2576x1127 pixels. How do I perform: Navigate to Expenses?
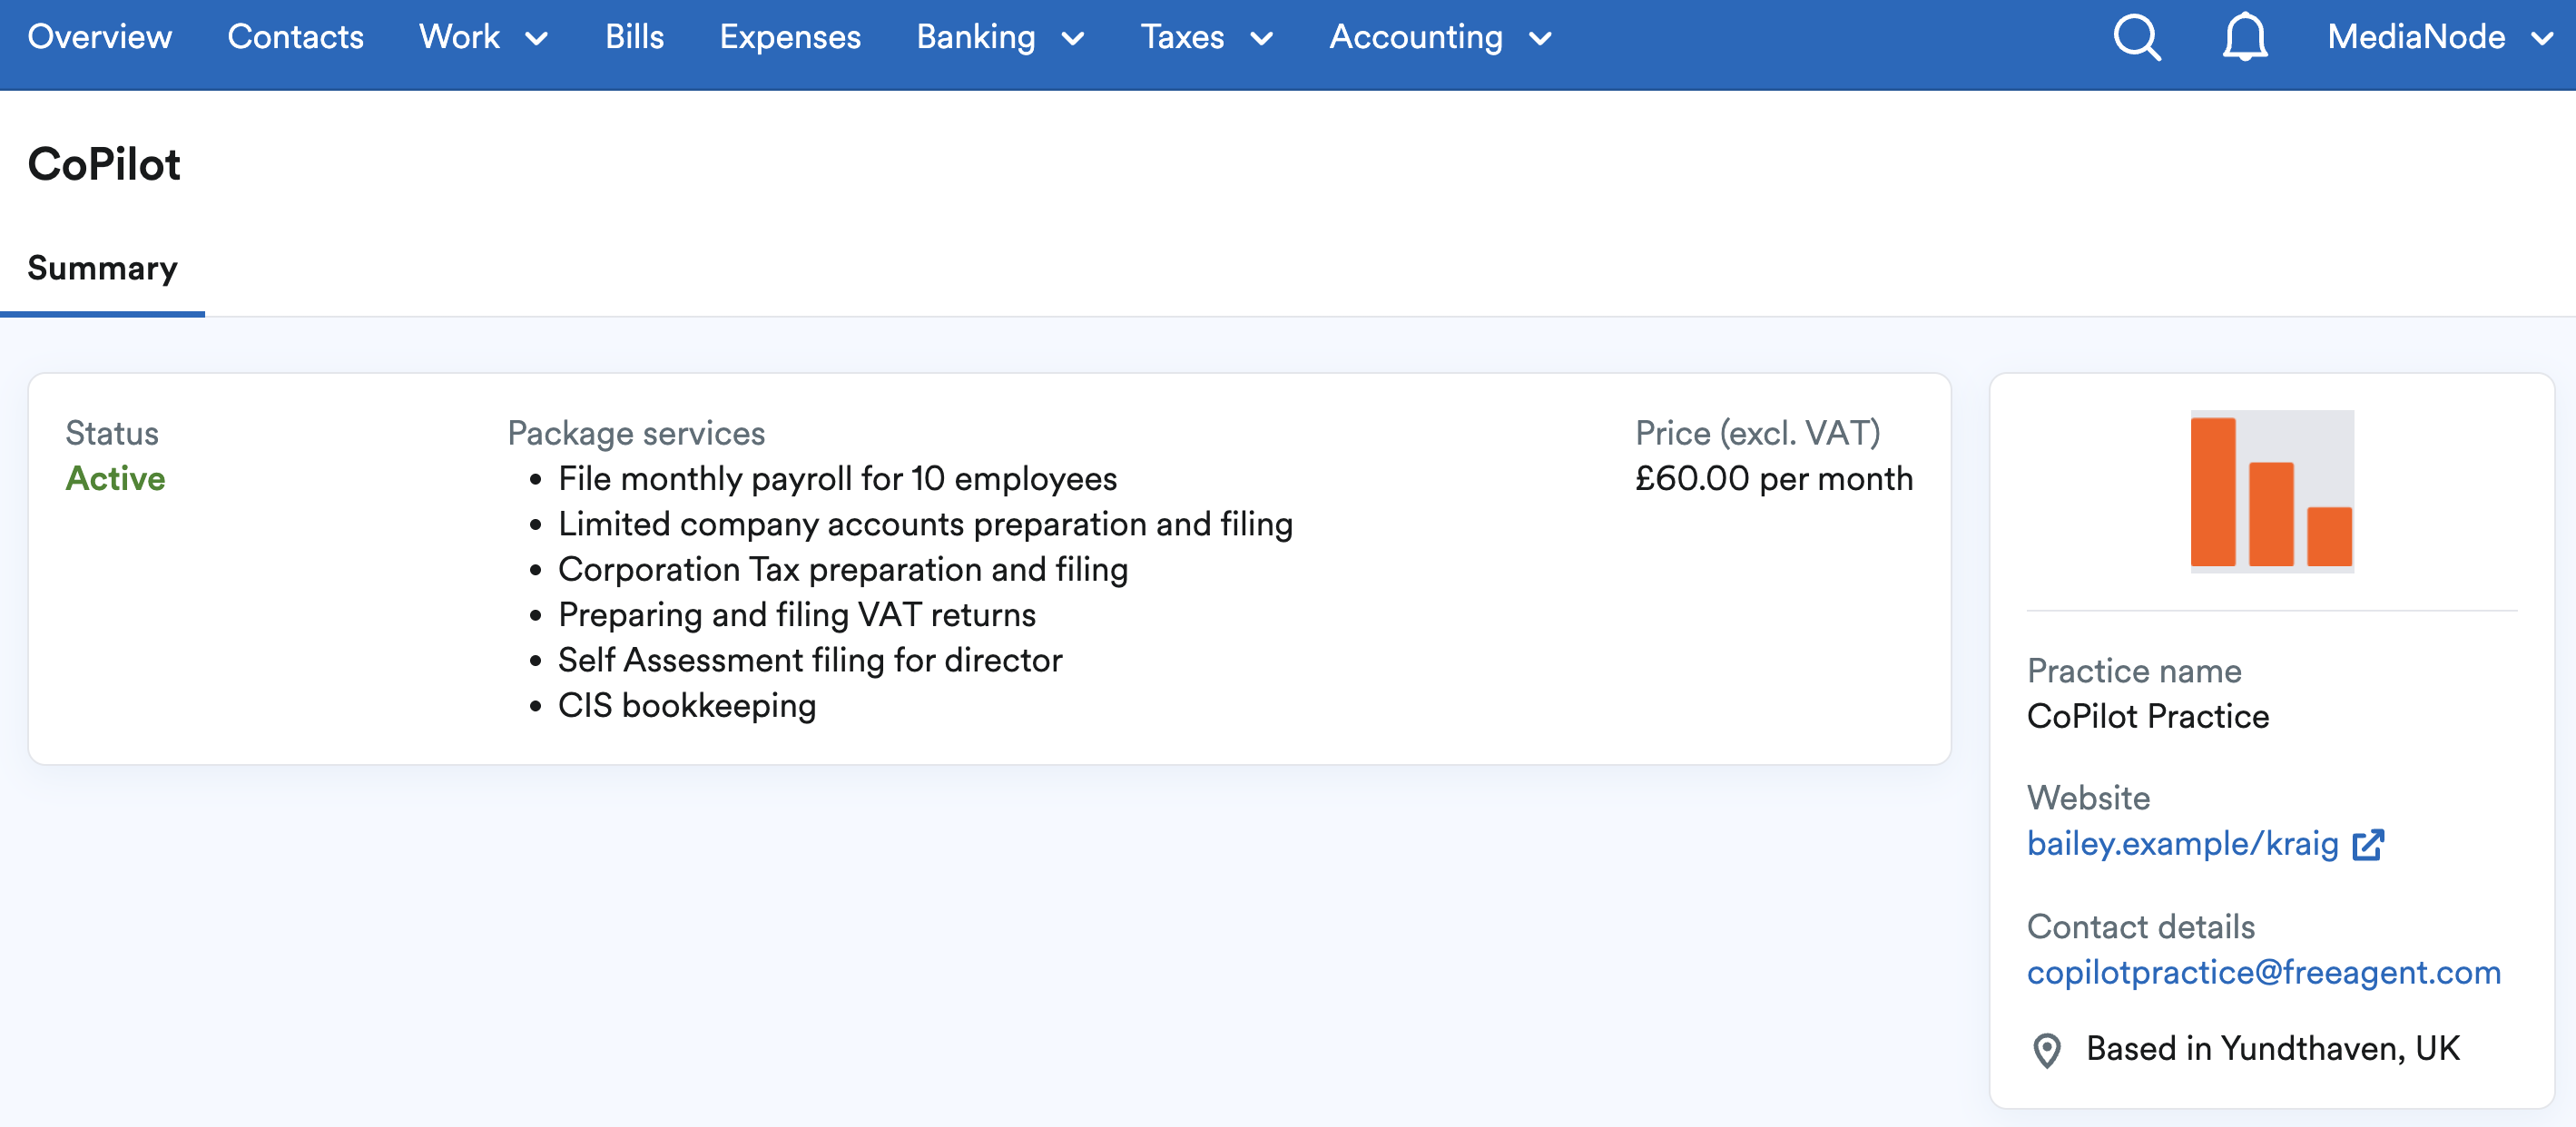point(790,37)
